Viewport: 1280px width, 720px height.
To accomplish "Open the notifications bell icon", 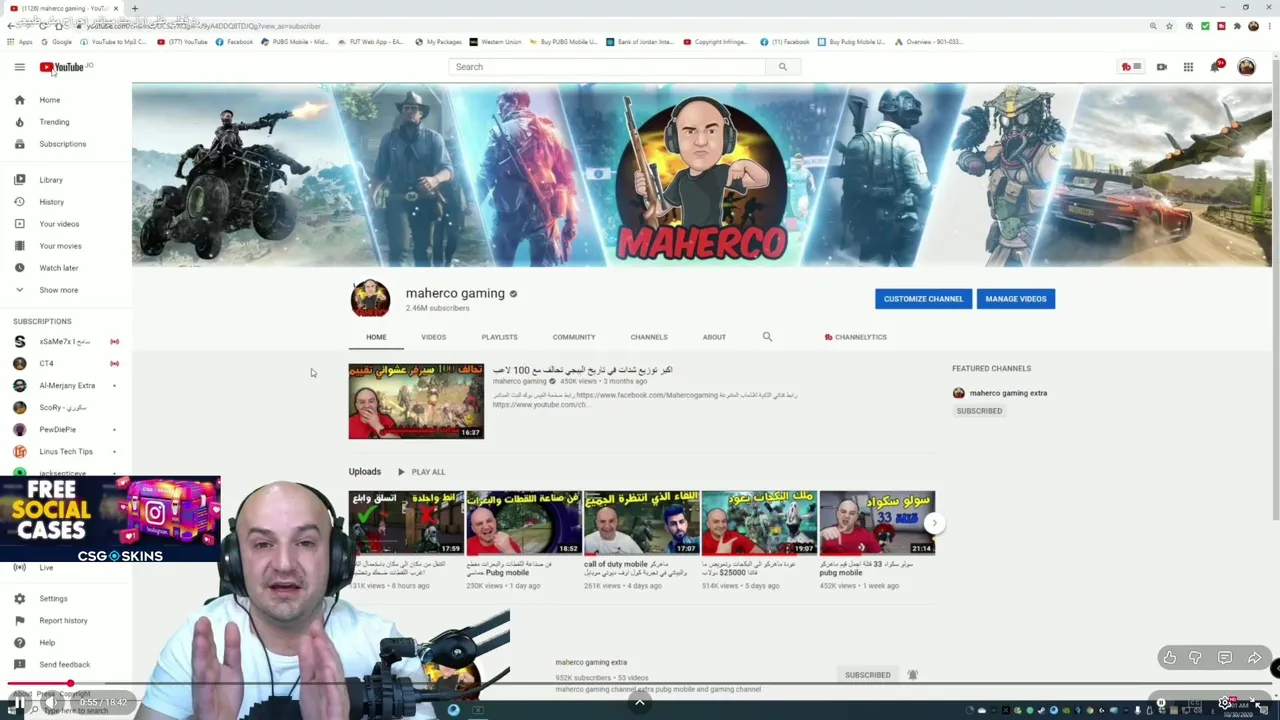I will (x=1216, y=67).
